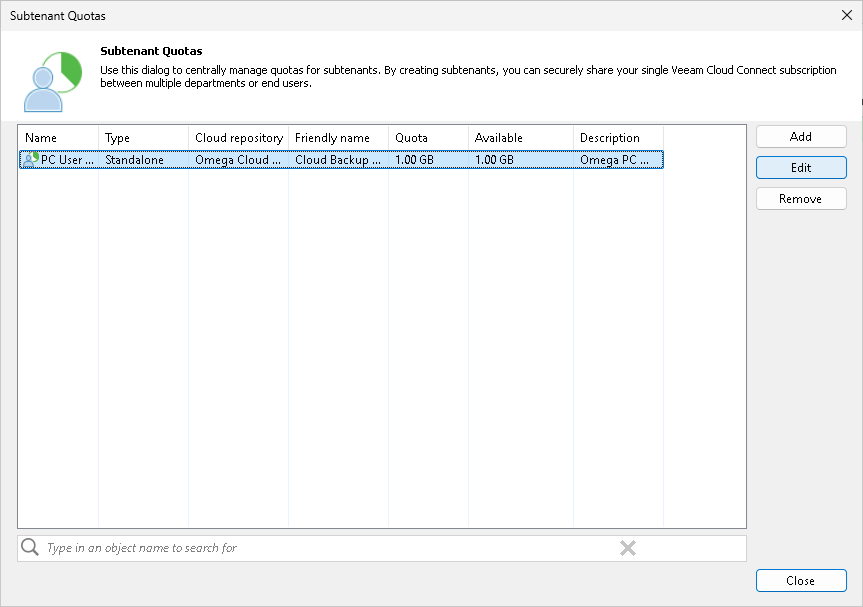Click the clear search X icon
The width and height of the screenshot is (863, 607).
click(x=627, y=547)
